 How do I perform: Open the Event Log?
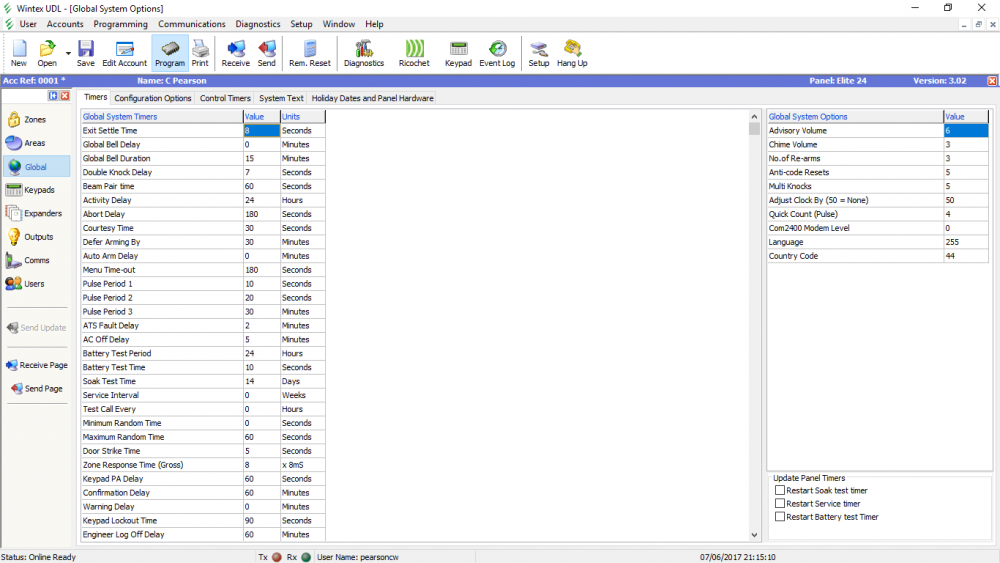tap(497, 53)
